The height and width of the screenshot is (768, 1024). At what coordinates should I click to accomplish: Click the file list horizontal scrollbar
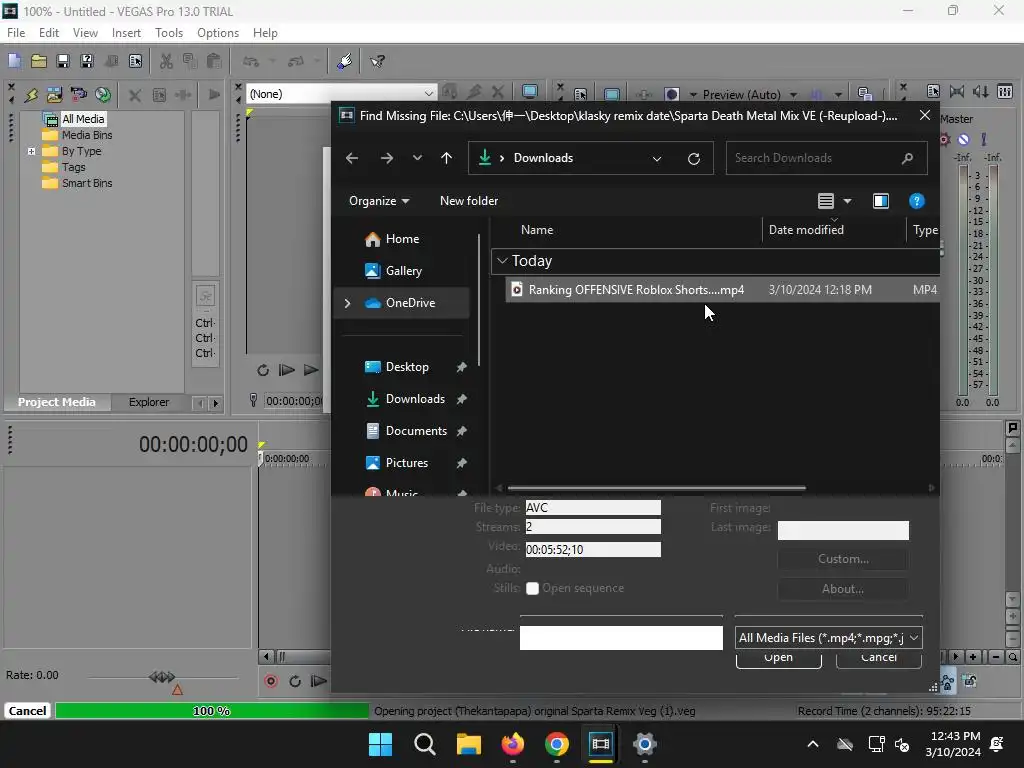(x=656, y=488)
